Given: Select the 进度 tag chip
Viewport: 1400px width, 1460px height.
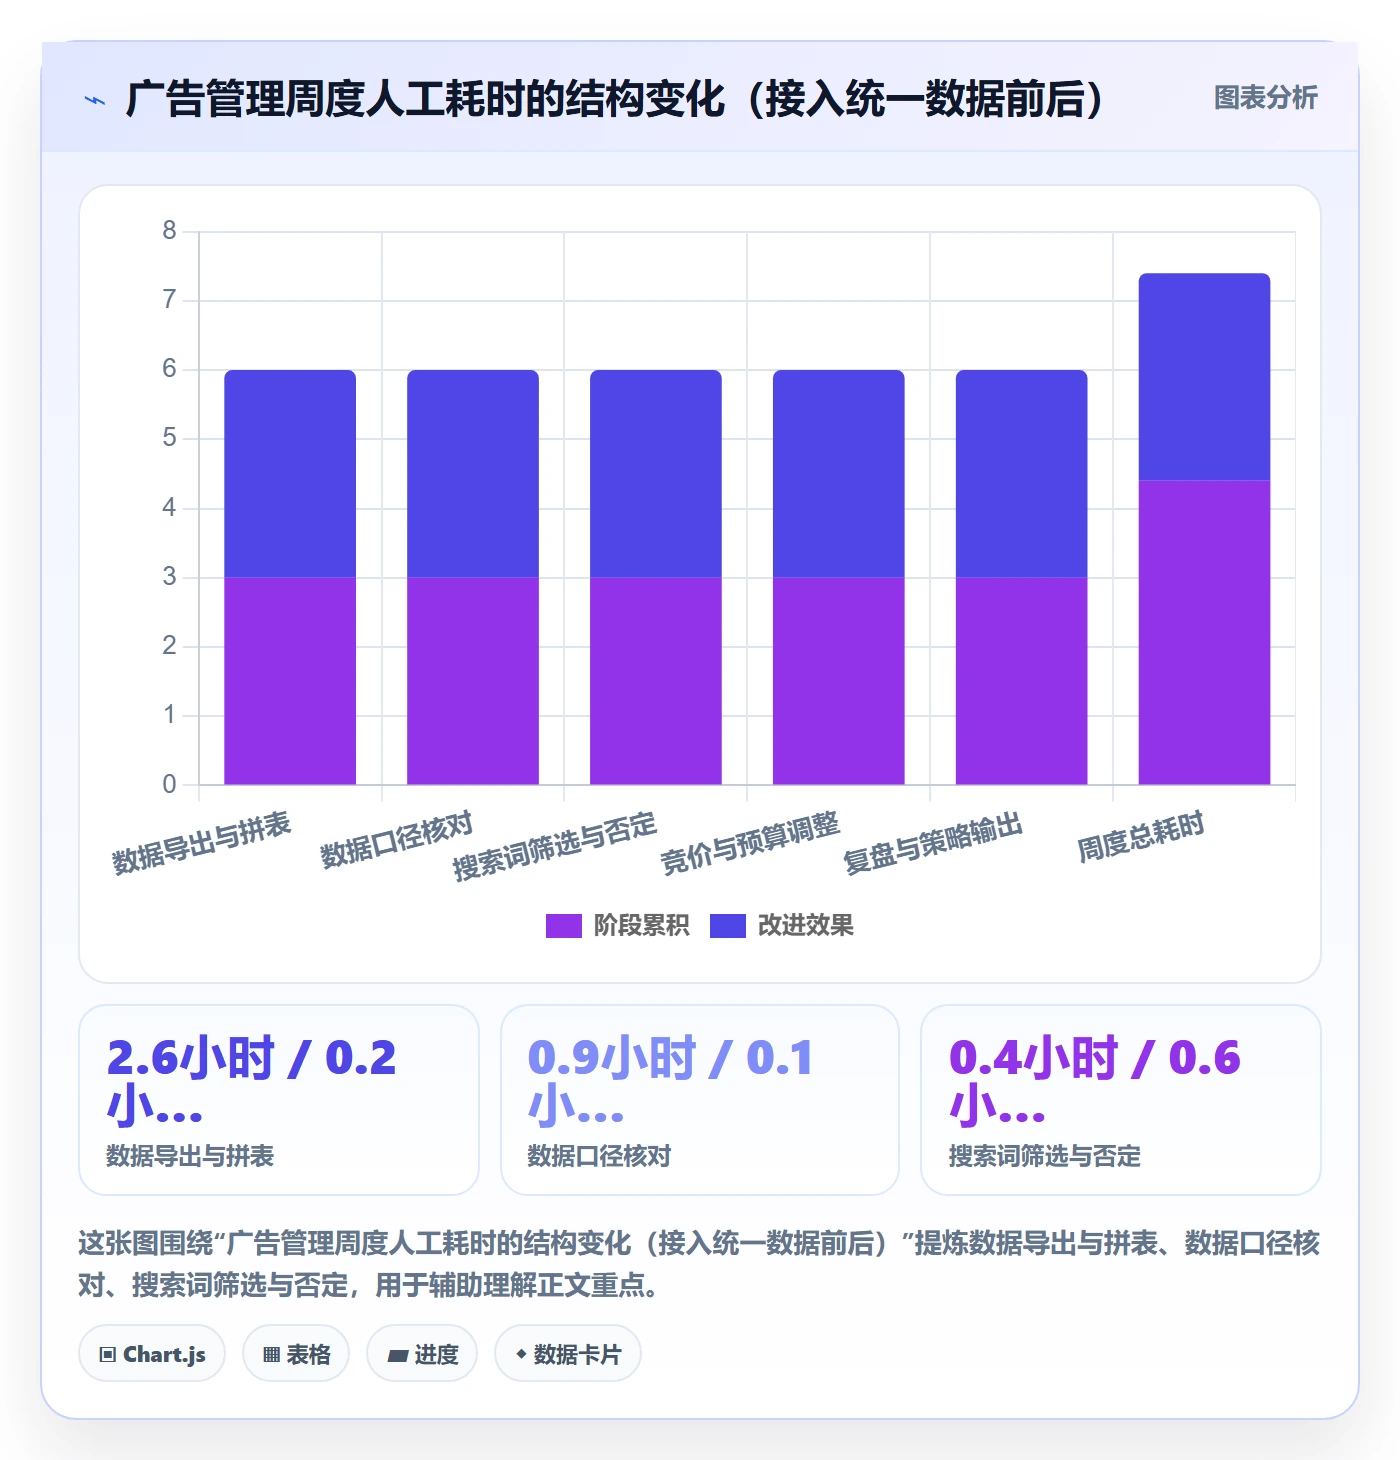Looking at the screenshot, I should click(x=422, y=1354).
